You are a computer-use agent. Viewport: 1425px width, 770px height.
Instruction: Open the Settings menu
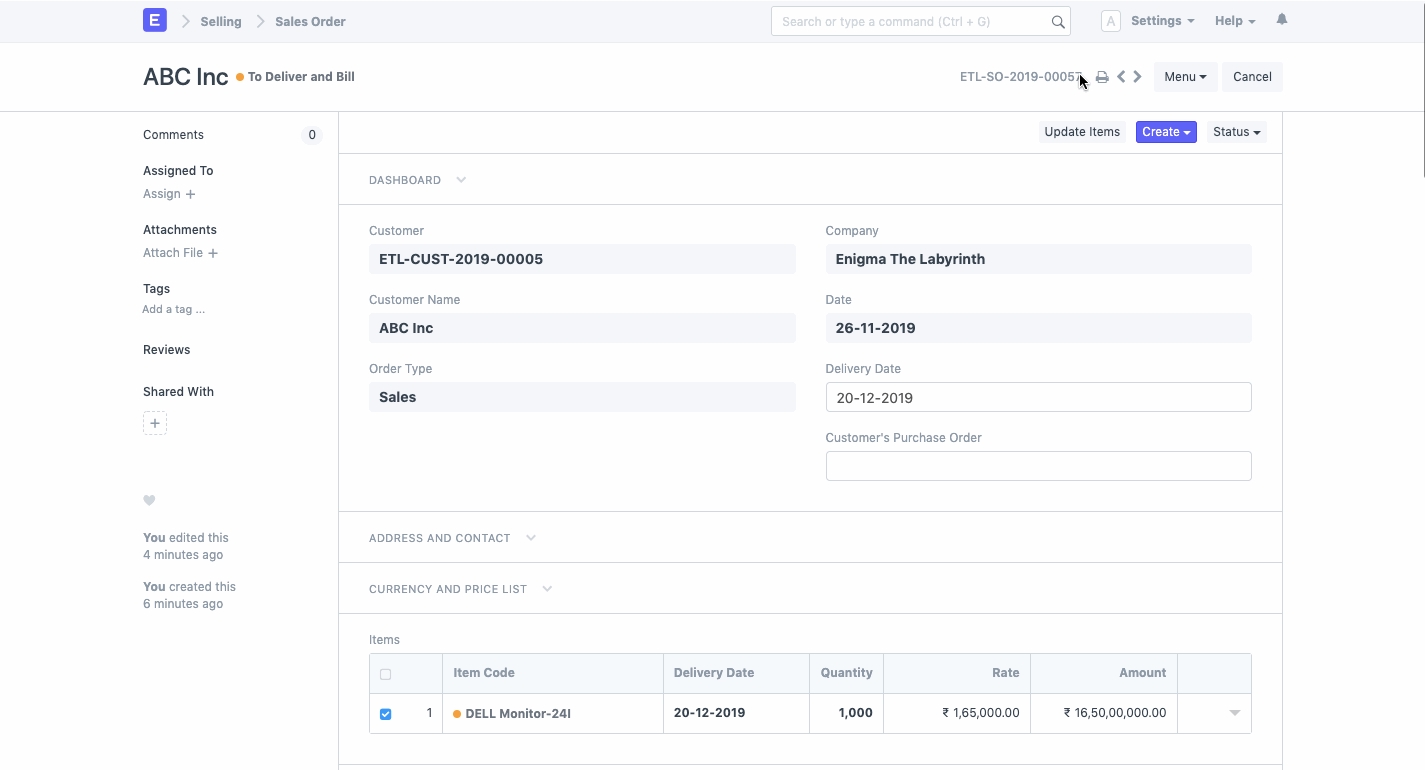tap(1162, 21)
